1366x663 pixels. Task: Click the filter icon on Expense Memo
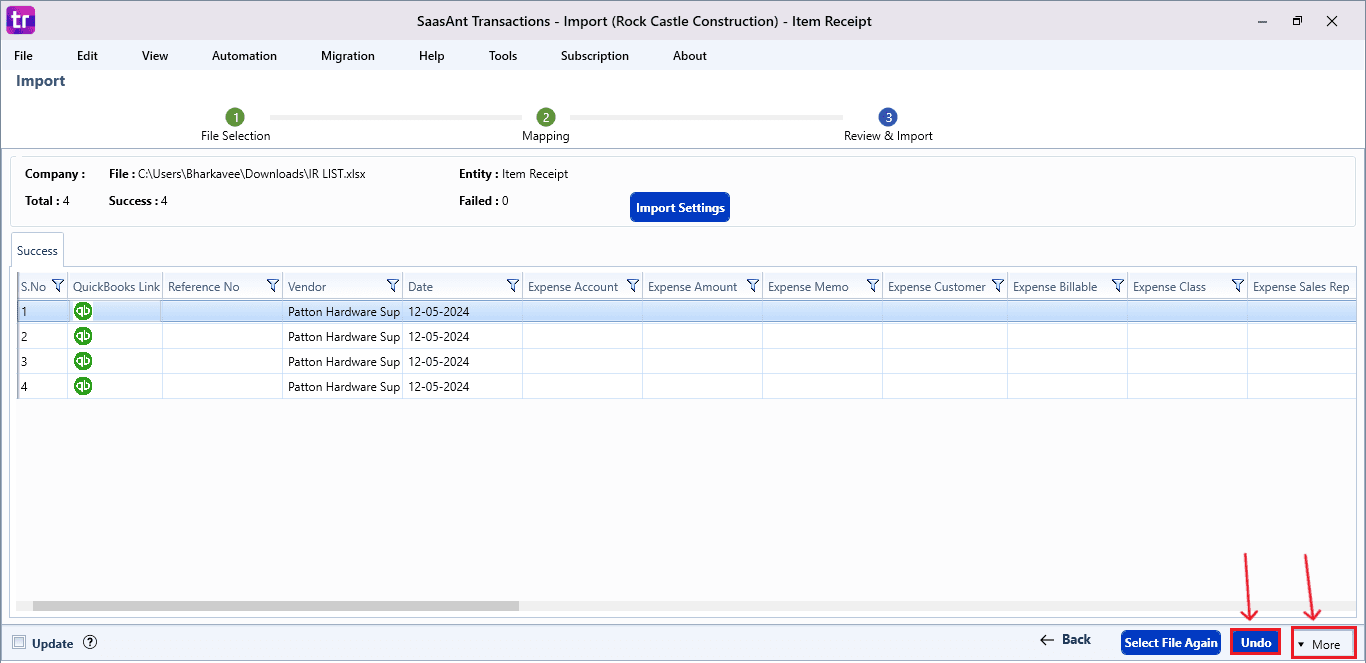coord(872,286)
